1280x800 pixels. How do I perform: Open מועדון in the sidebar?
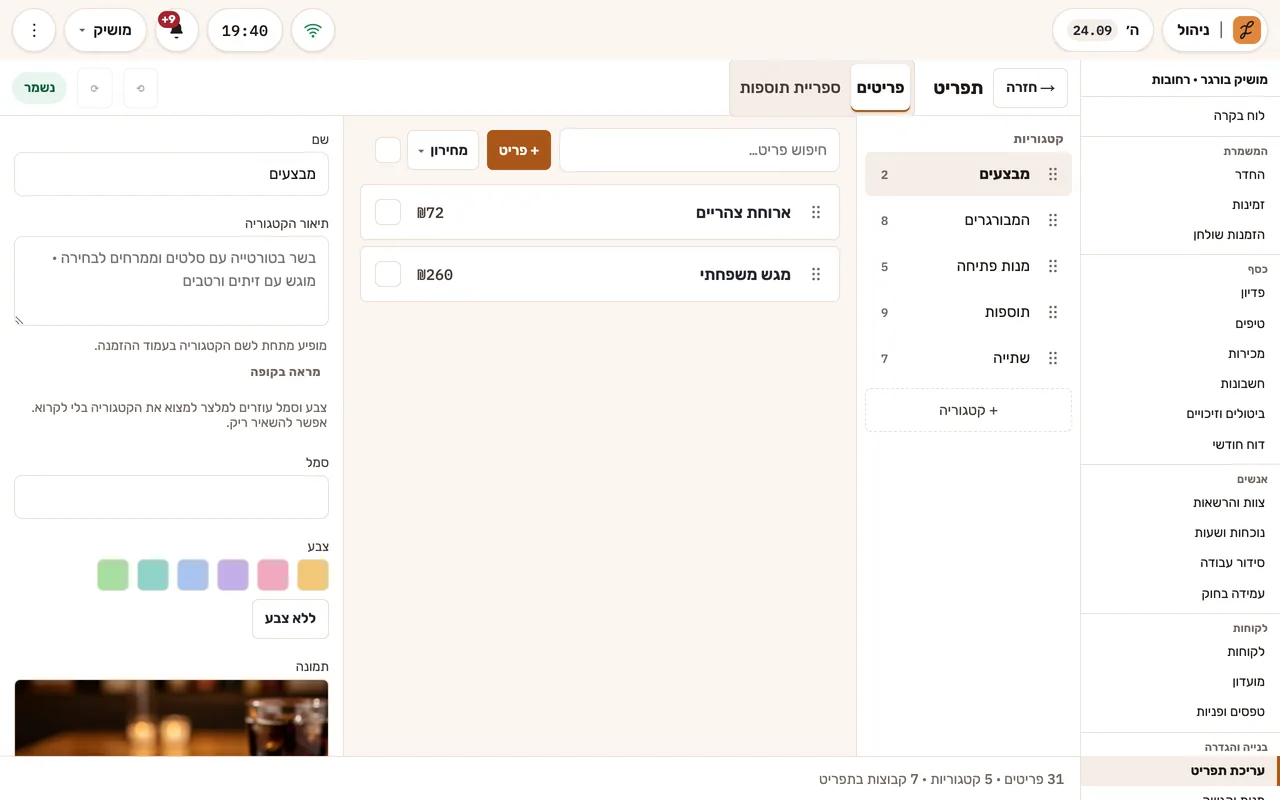coord(1180,682)
